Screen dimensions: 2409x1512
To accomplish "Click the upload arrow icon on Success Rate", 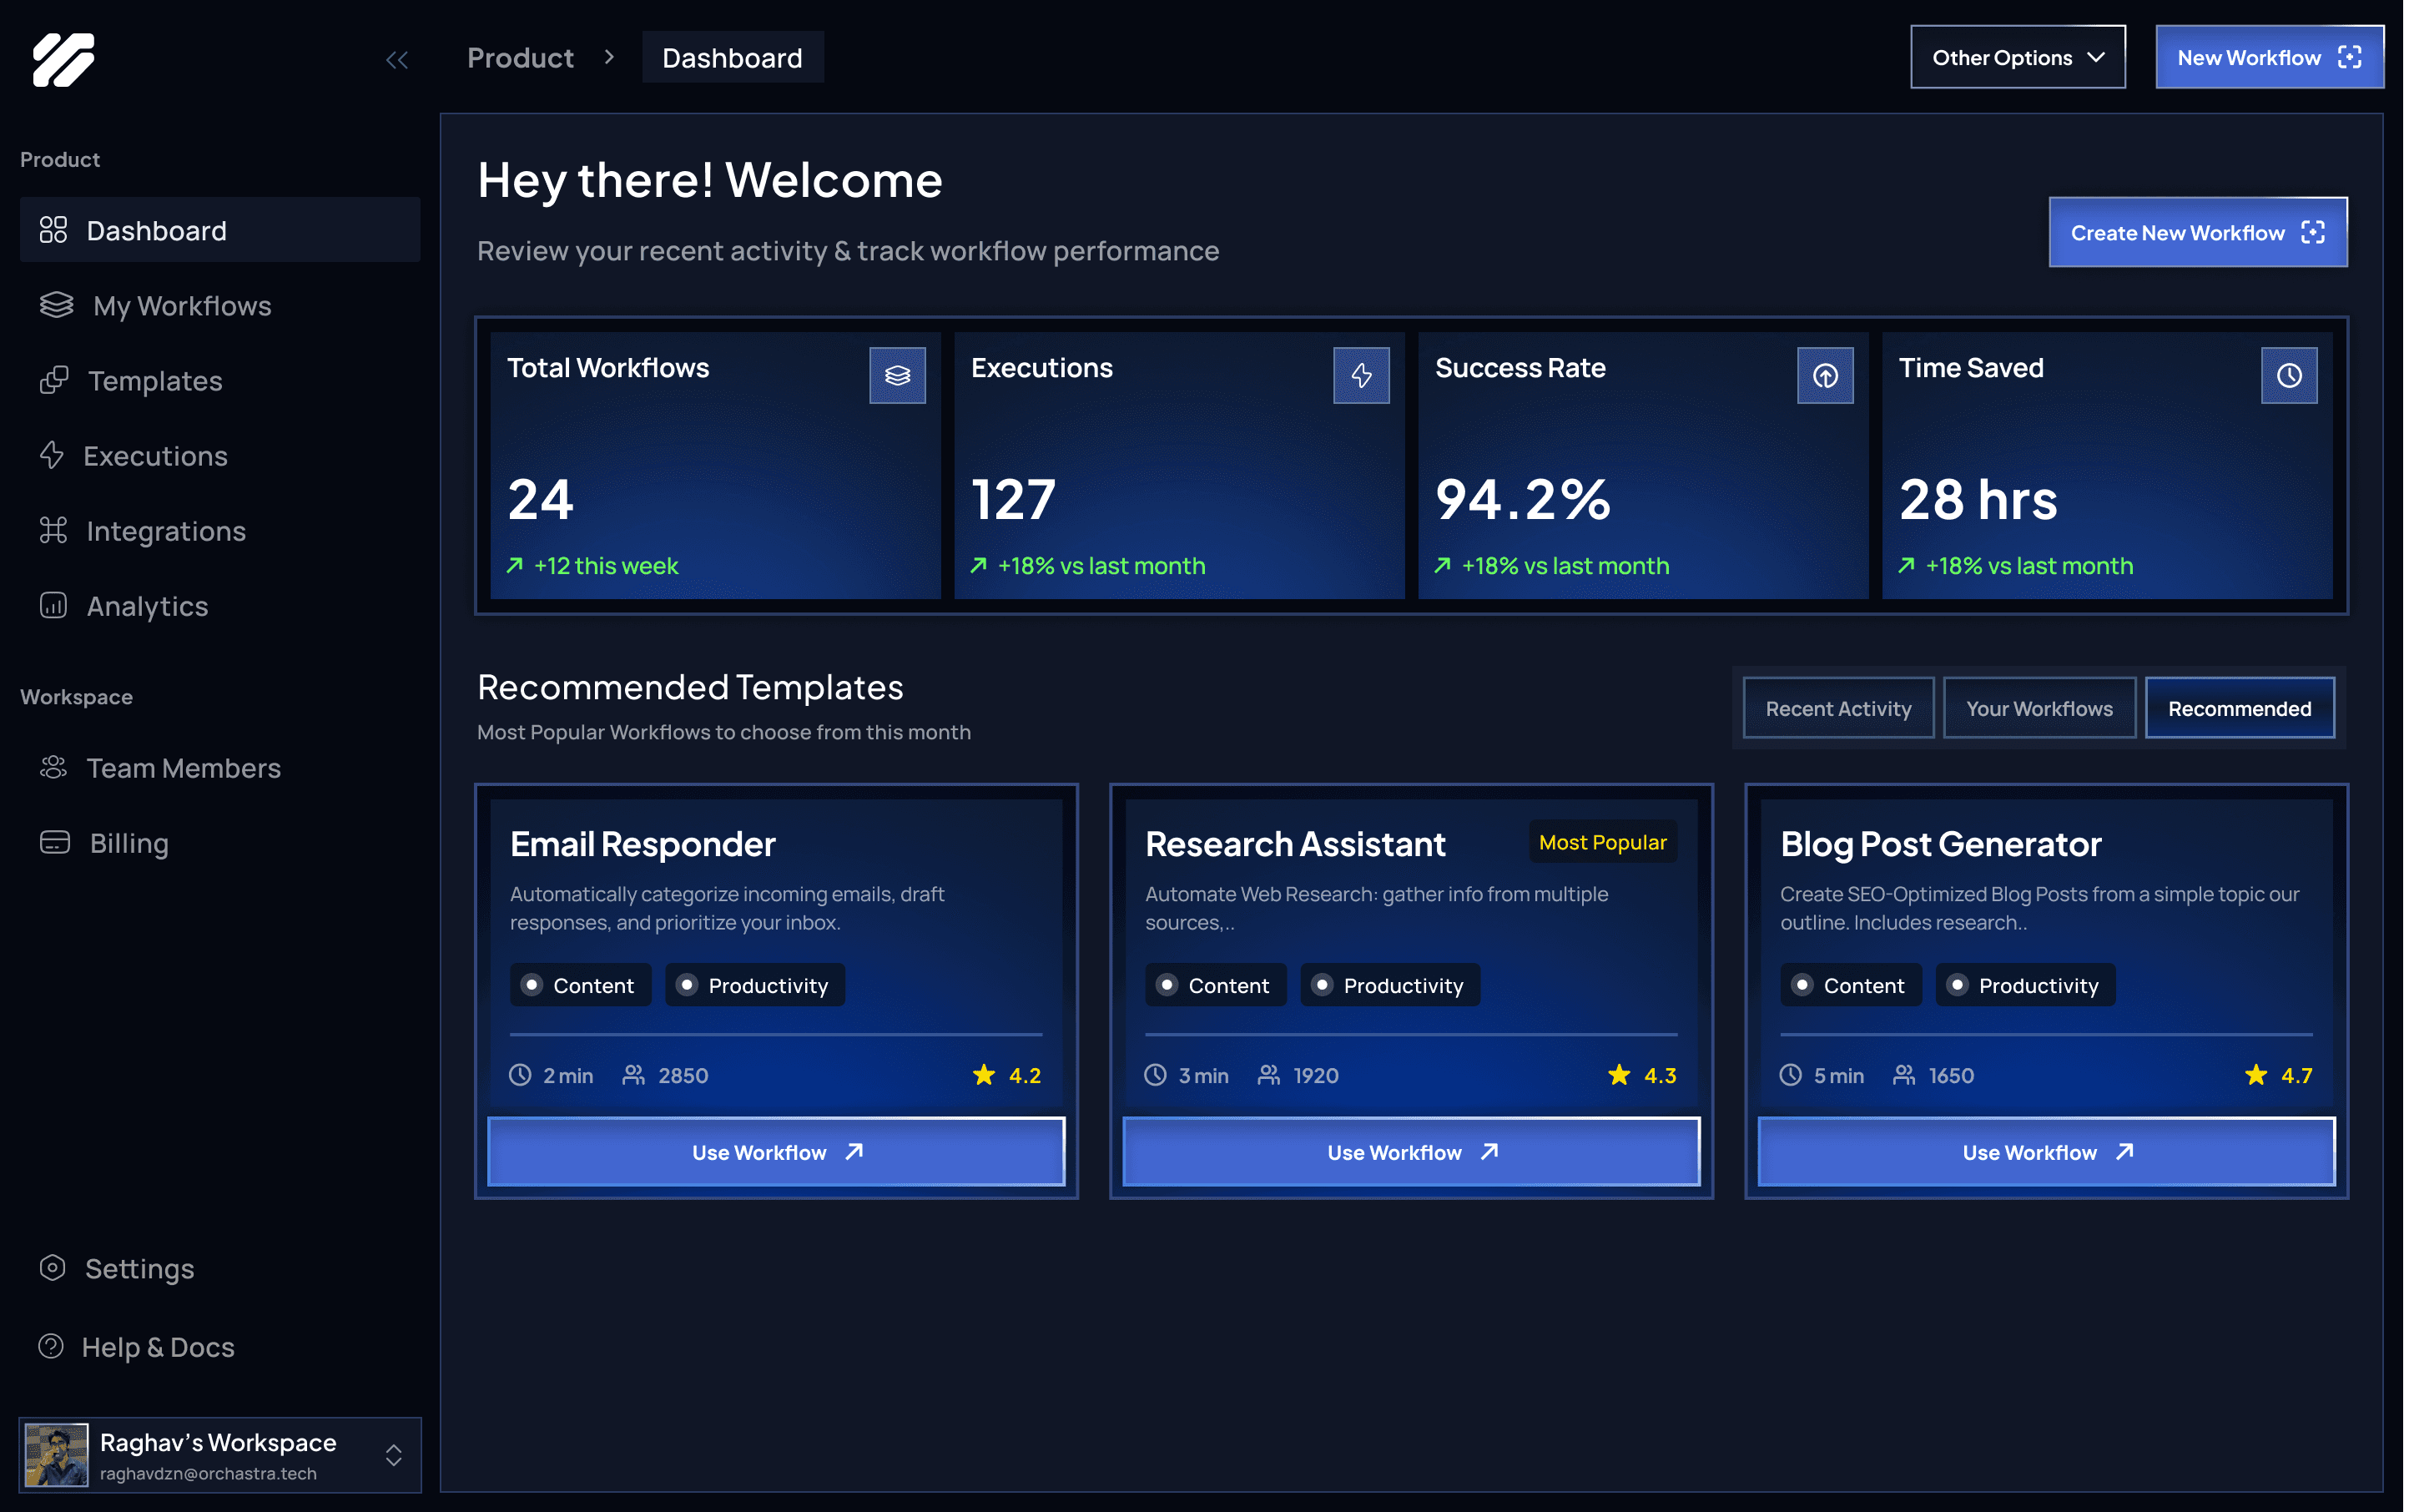I will point(1825,375).
